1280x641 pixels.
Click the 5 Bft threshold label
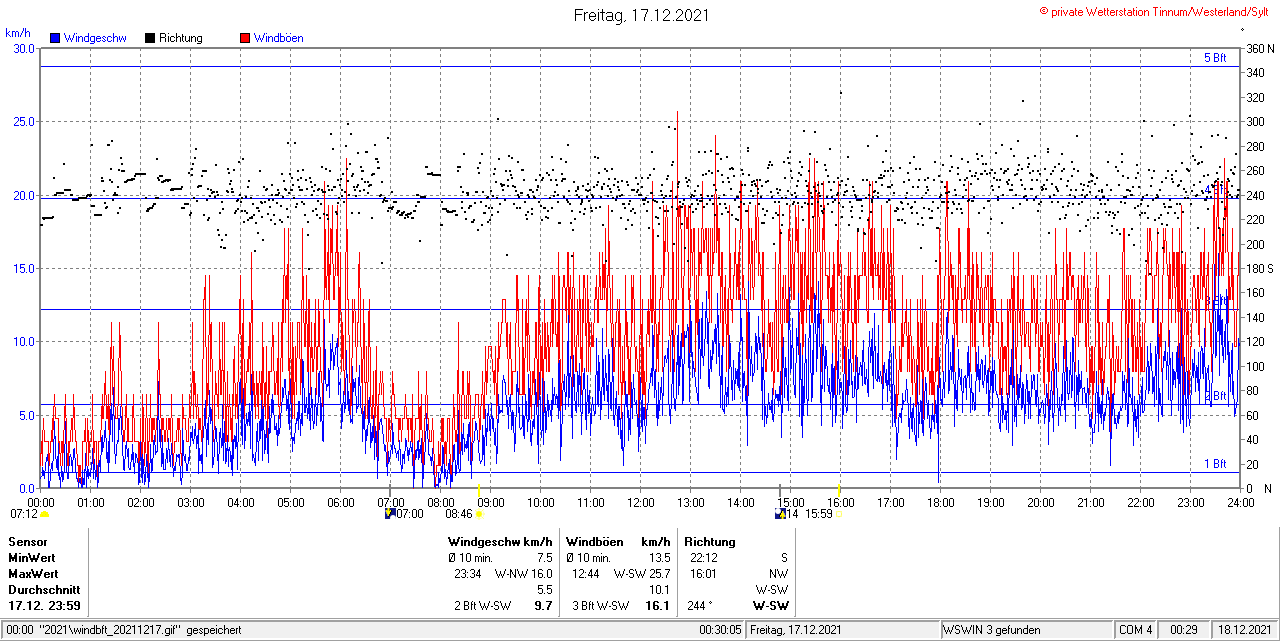[1215, 58]
